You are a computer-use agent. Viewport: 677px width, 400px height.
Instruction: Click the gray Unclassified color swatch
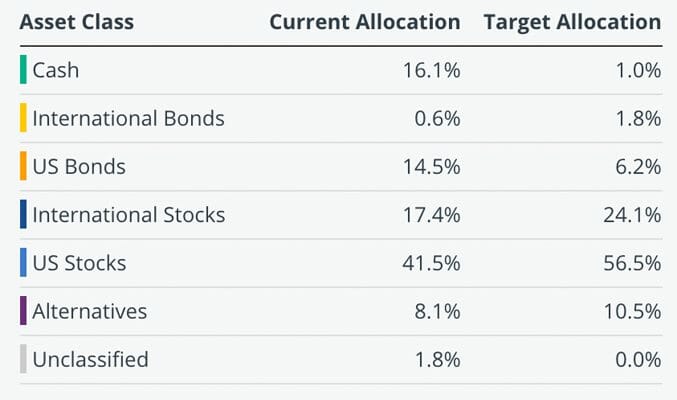(x=23, y=359)
